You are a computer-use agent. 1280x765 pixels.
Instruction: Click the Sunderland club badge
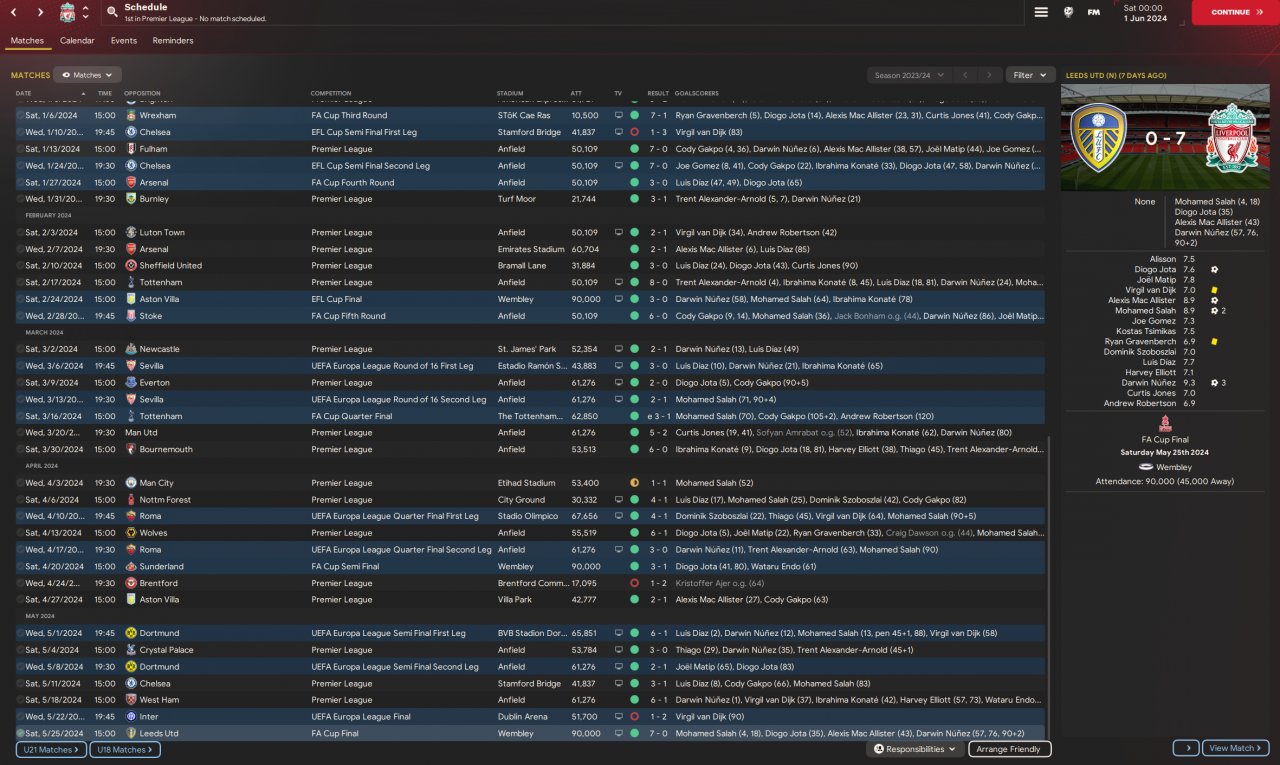click(x=131, y=566)
